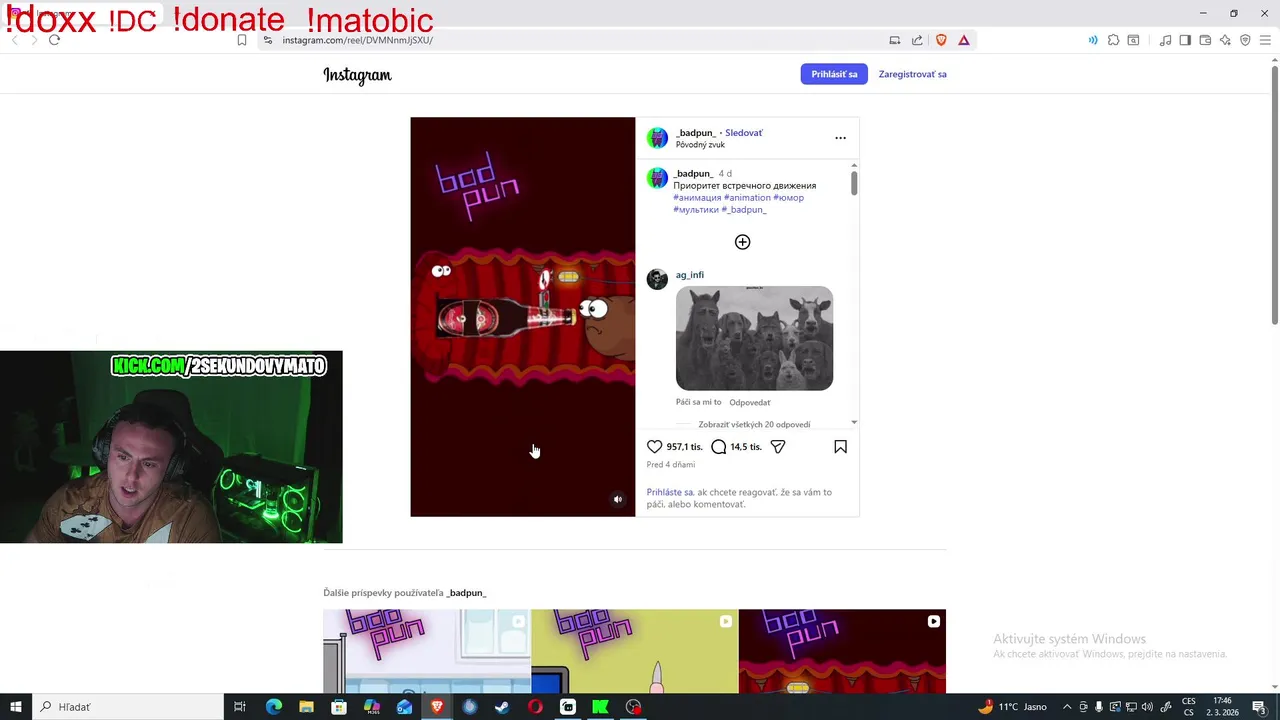Open the Opera taskbar icon
Viewport: 1280px width, 720px height.
point(535,707)
